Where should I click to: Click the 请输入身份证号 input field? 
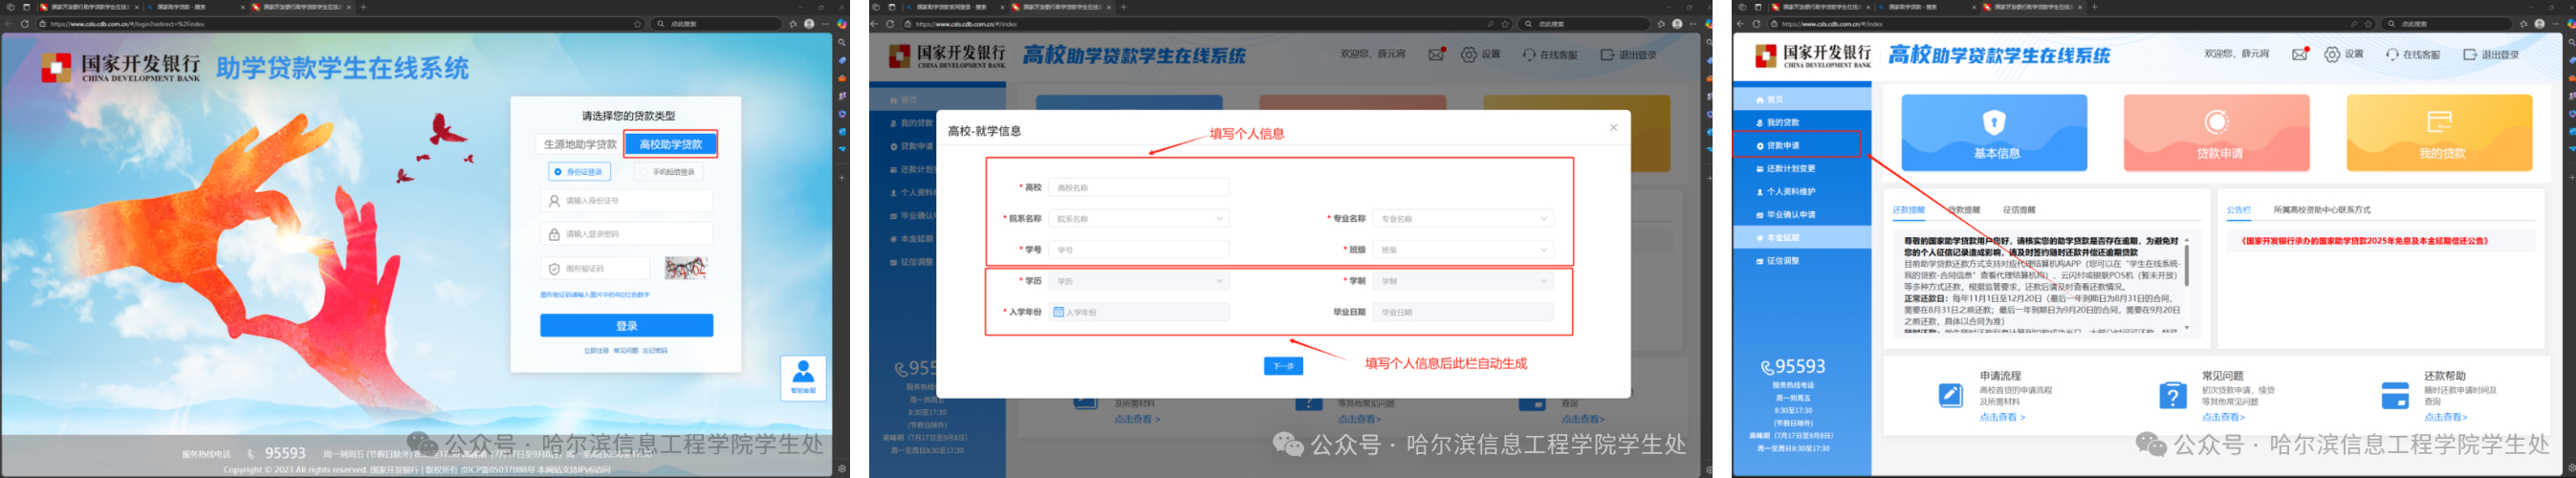click(627, 201)
